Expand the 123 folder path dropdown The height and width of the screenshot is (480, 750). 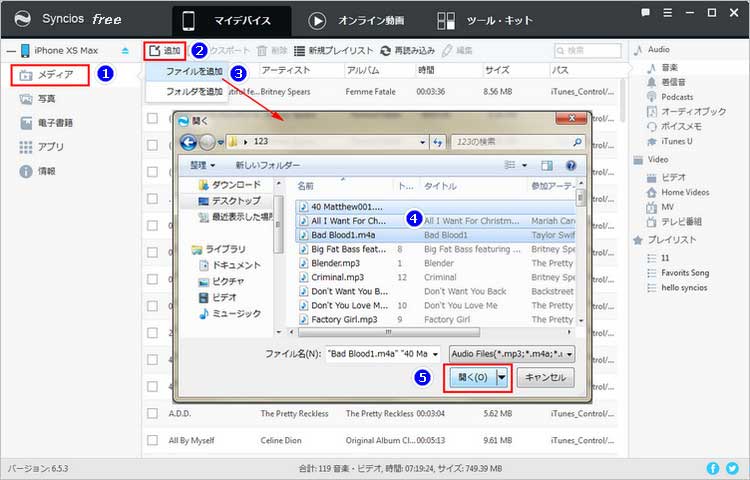[x=422, y=142]
